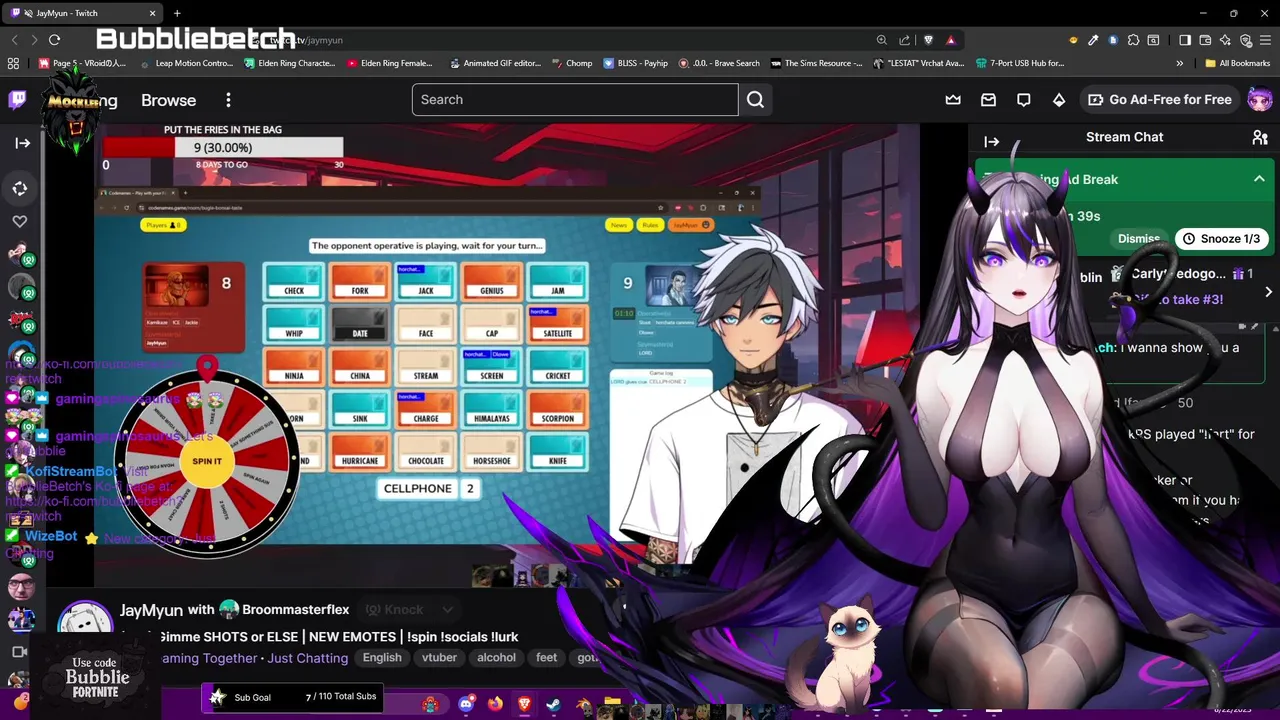Open the Brave Wallet icon

tap(1205, 40)
